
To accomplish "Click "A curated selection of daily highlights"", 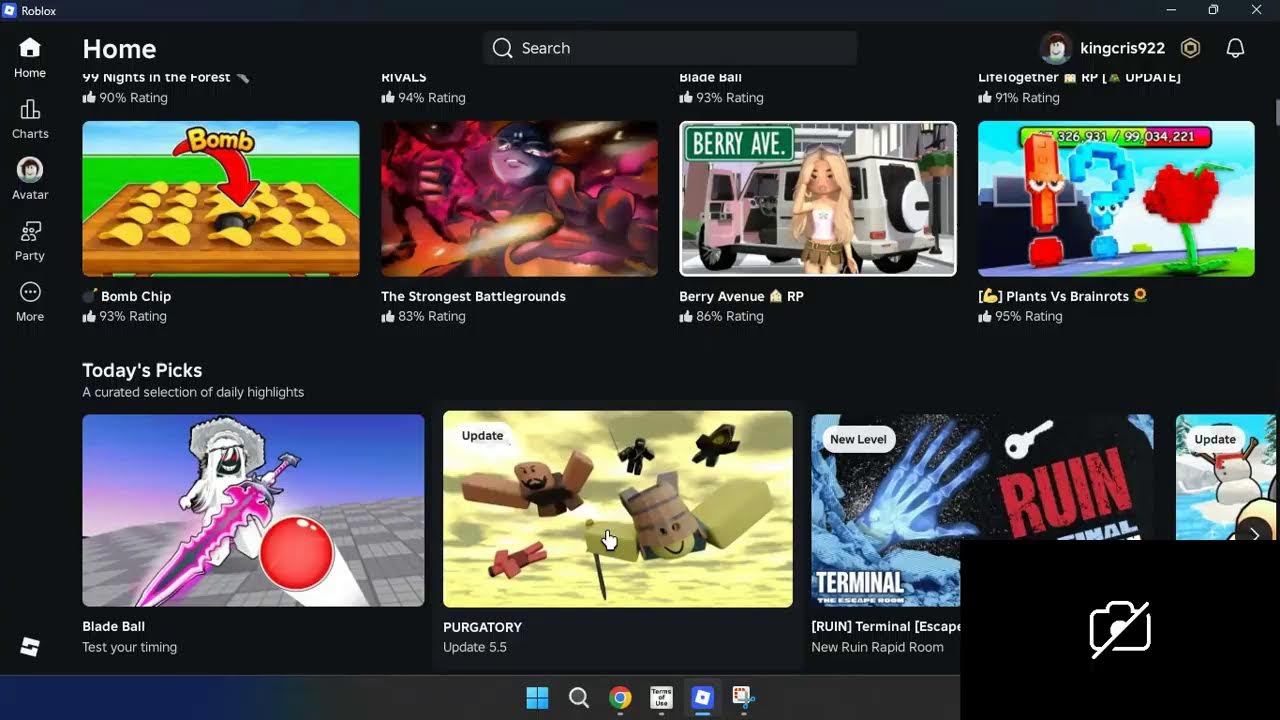I will [193, 392].
